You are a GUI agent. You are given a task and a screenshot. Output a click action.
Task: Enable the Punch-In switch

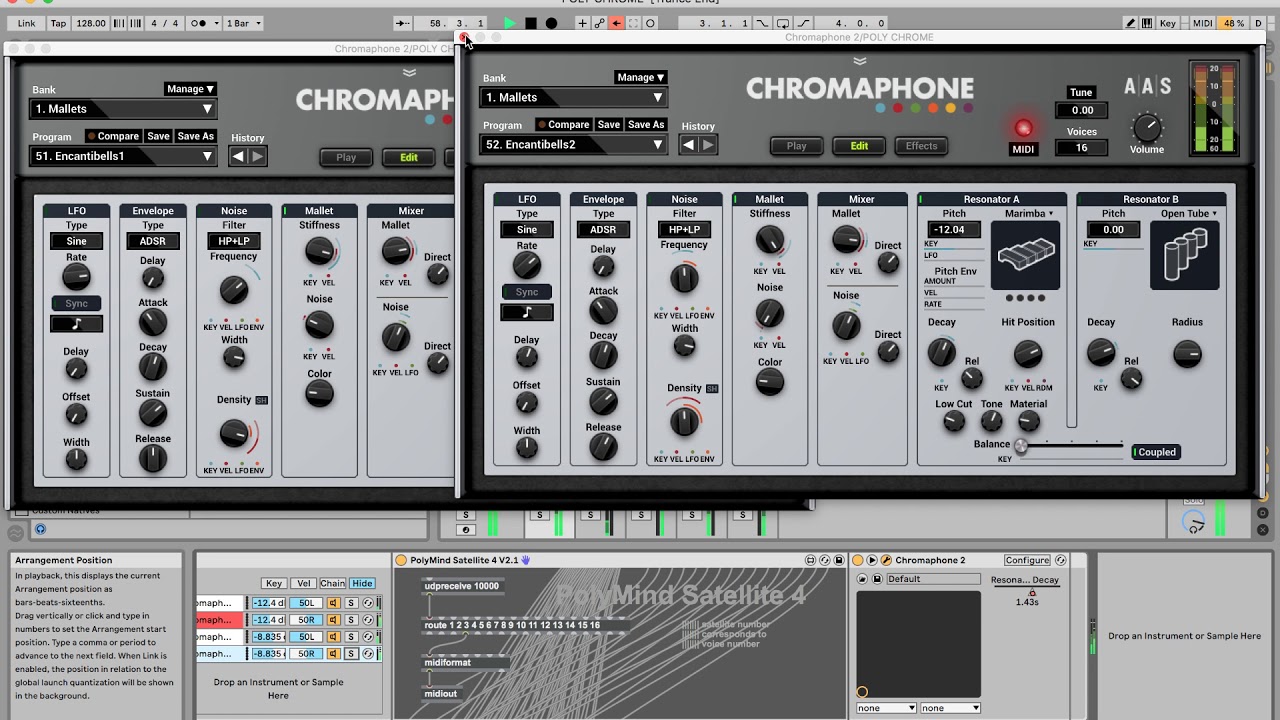point(763,23)
